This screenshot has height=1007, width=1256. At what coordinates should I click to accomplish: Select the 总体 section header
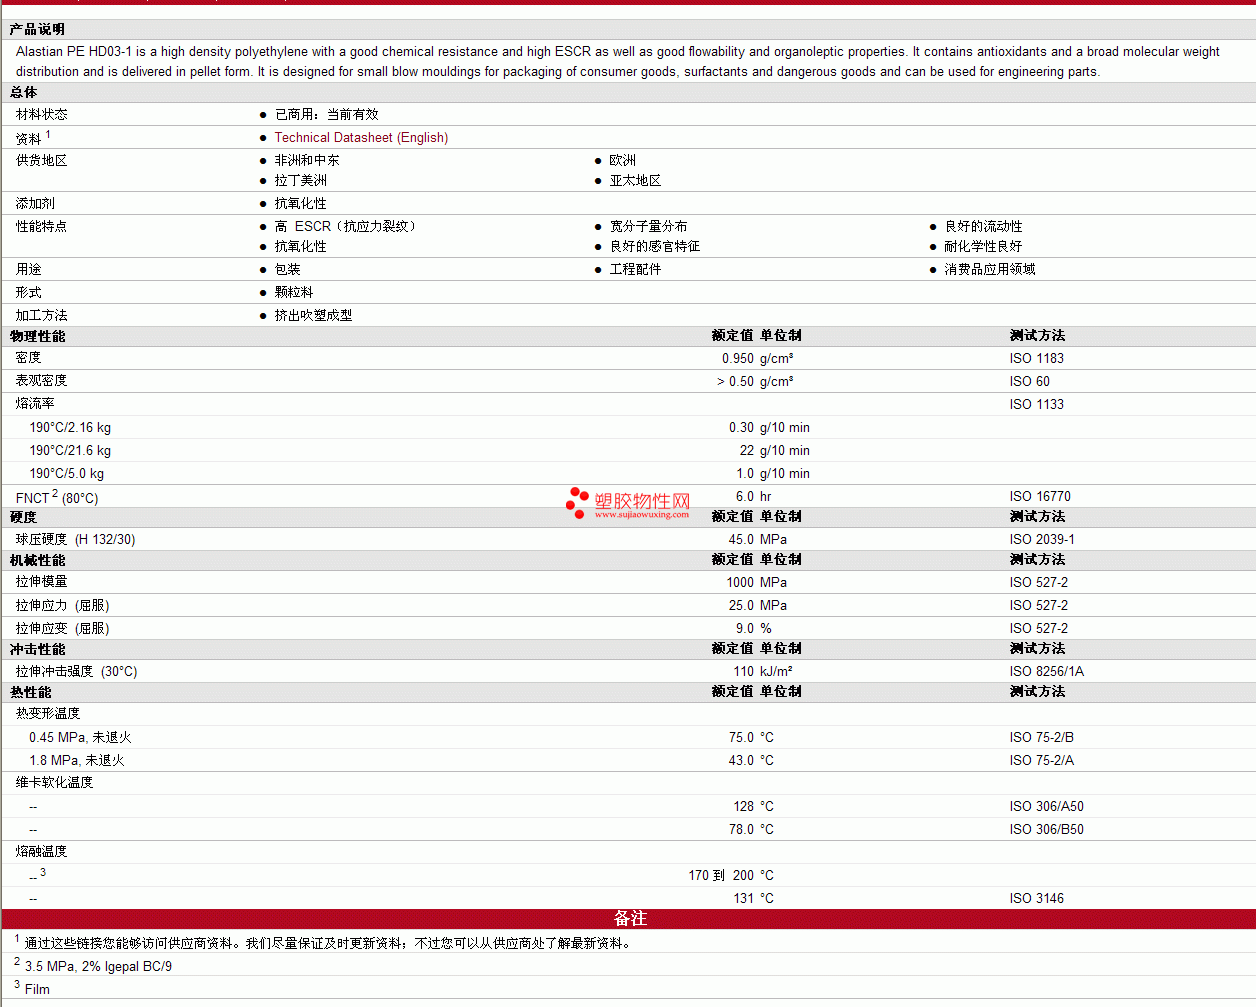pos(24,93)
